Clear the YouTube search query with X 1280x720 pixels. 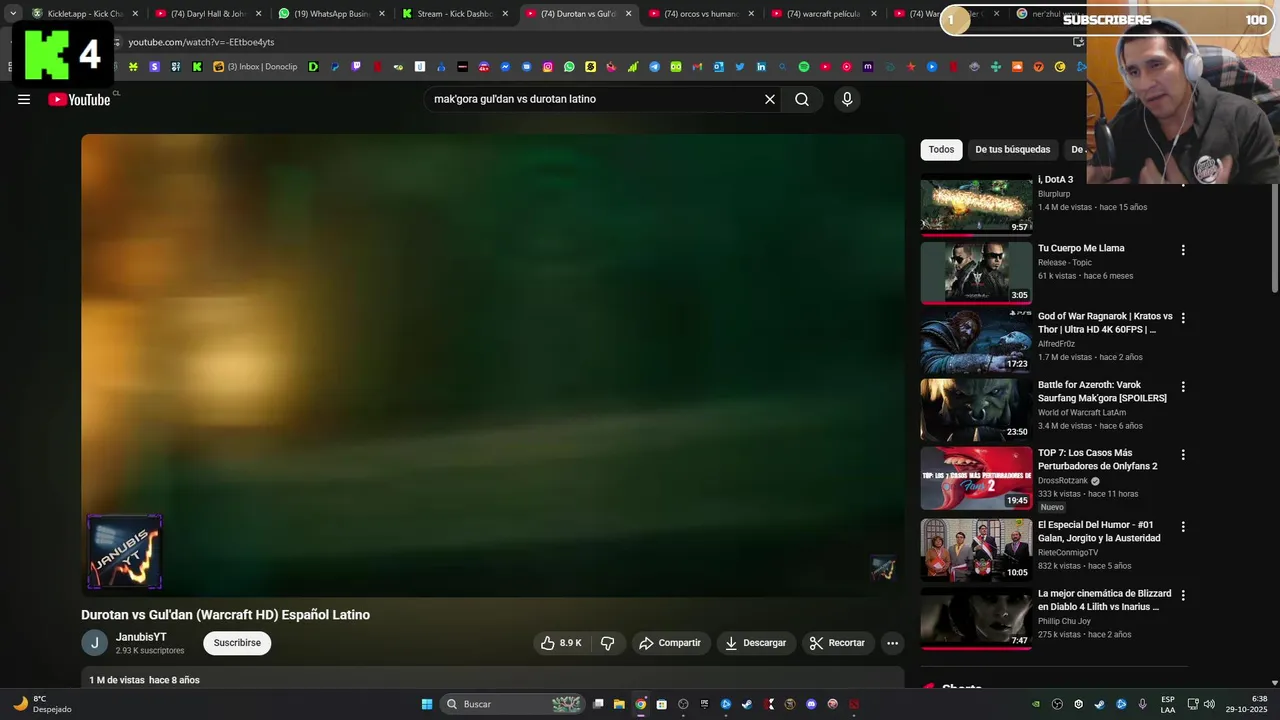point(770,99)
